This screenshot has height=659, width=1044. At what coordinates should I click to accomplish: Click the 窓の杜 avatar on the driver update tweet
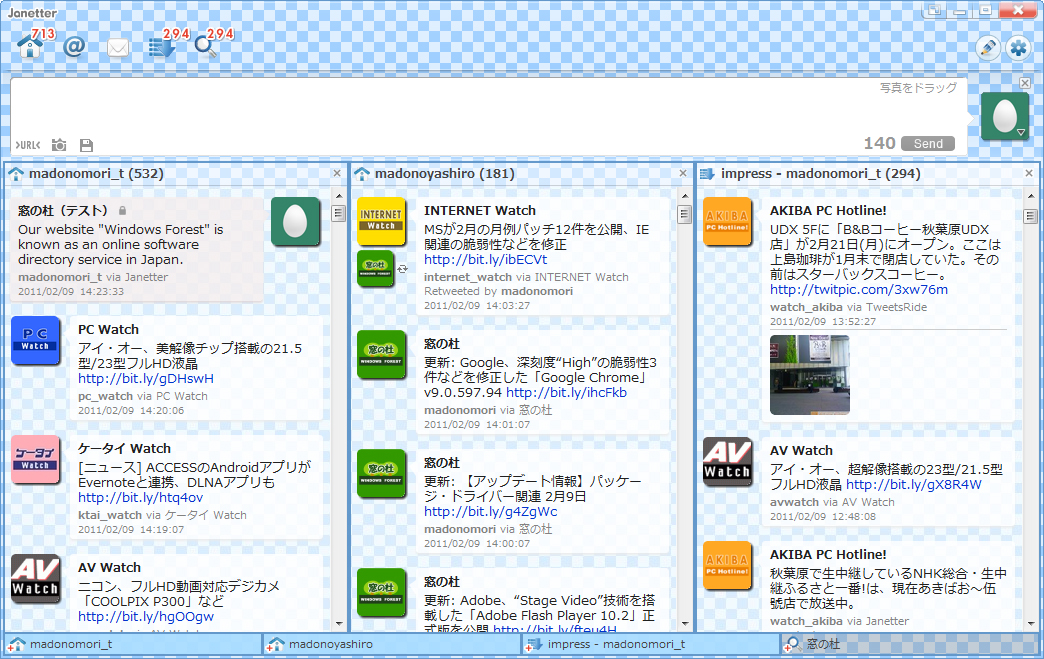click(381, 473)
